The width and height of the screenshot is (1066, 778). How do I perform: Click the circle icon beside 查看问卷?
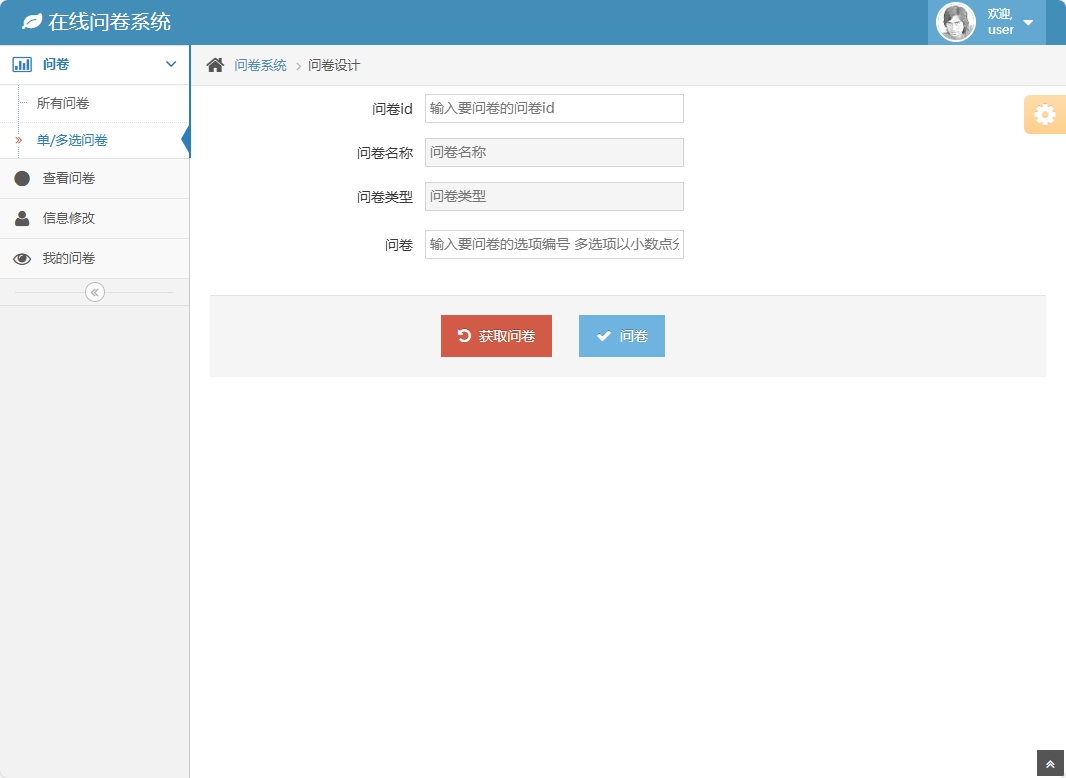pos(23,179)
